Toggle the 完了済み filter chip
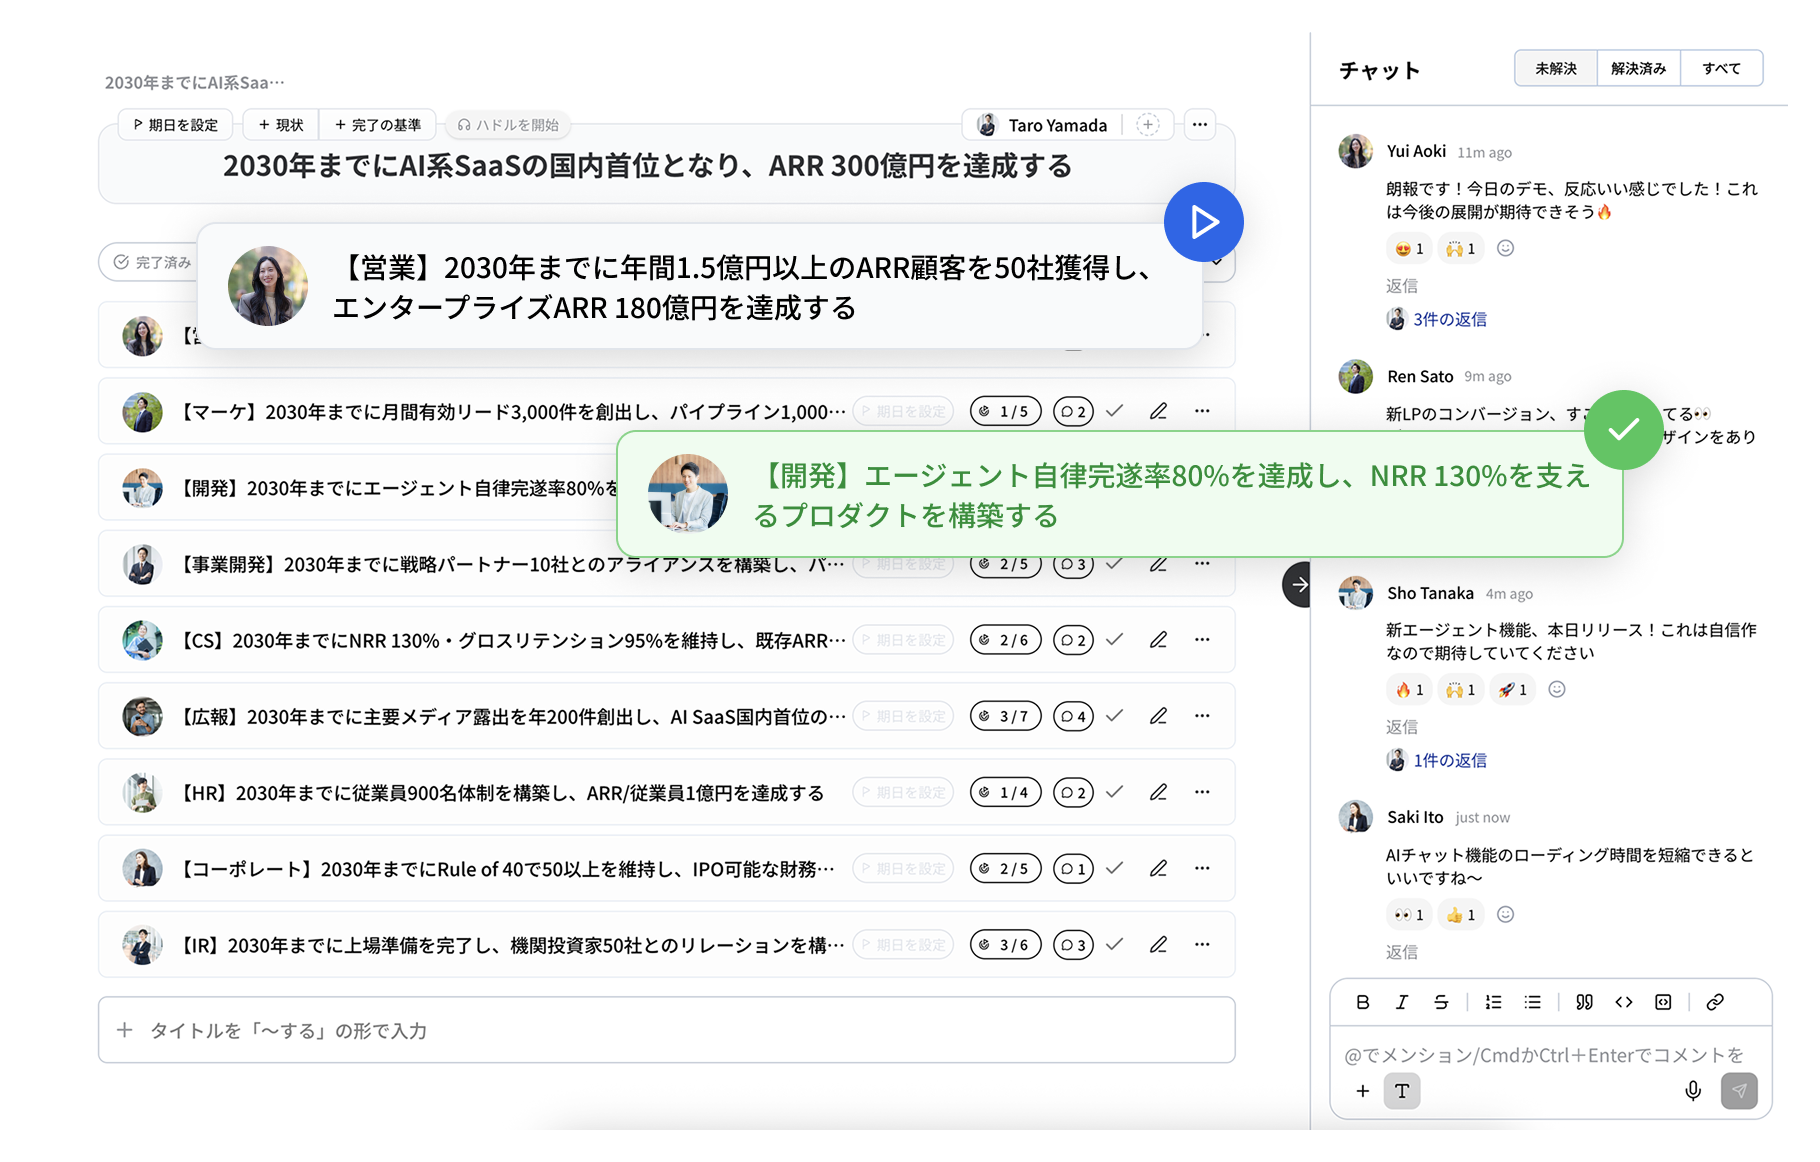This screenshot has width=1820, height=1162. click(x=152, y=262)
